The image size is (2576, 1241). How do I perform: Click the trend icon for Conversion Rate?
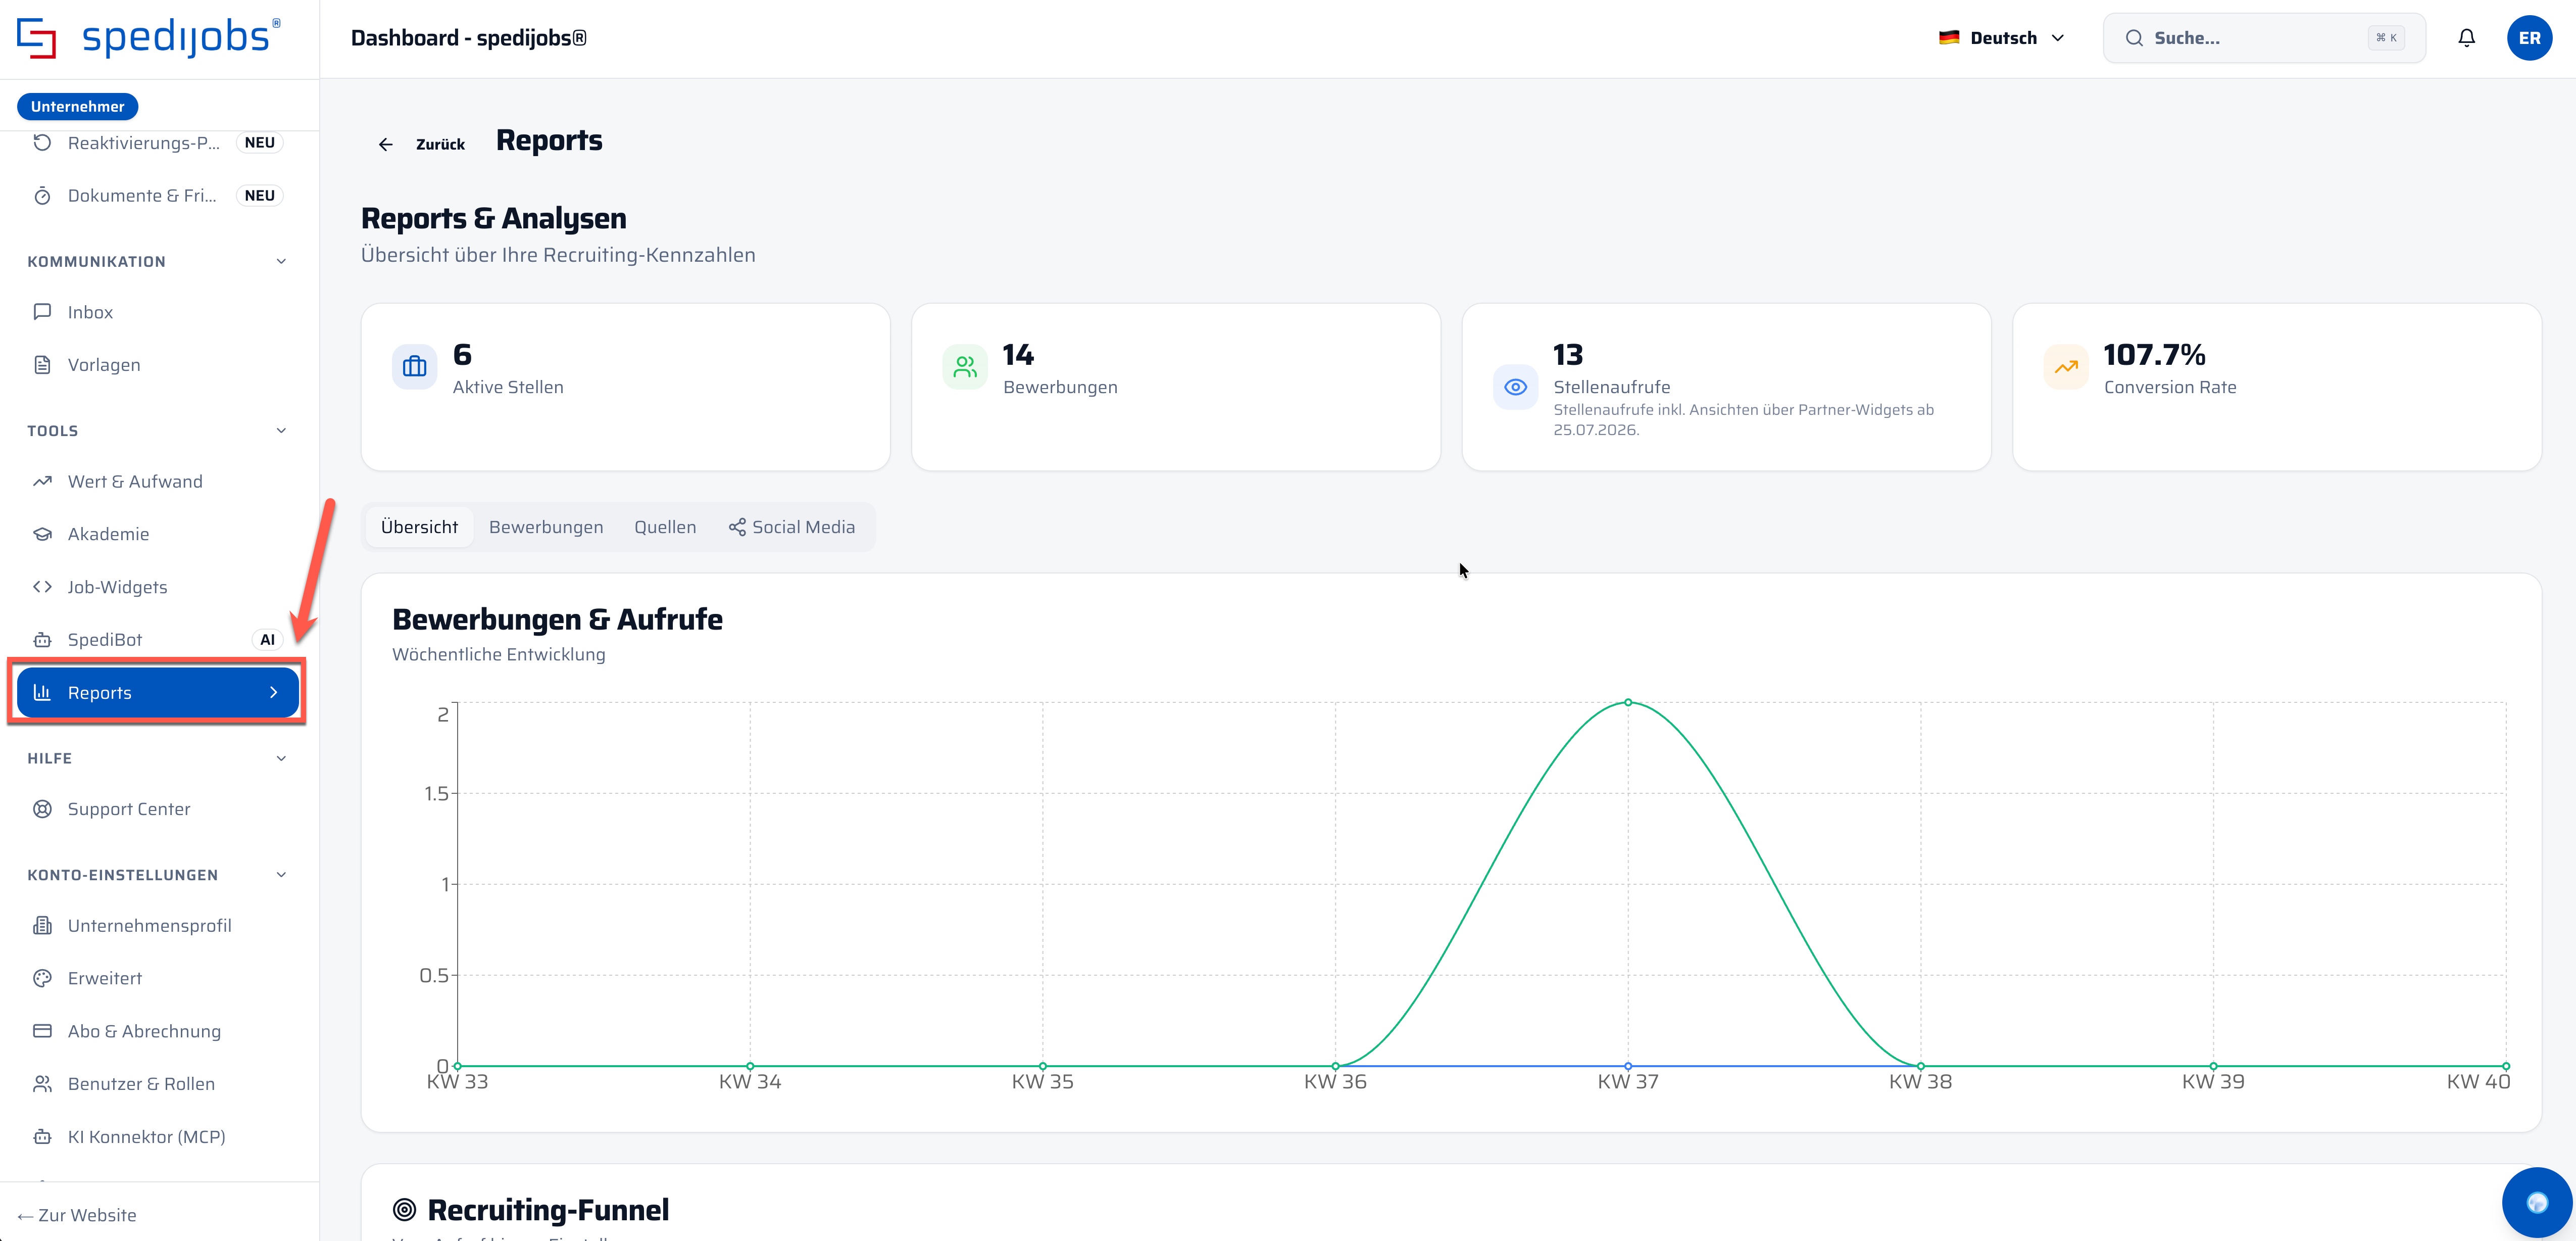point(2065,367)
